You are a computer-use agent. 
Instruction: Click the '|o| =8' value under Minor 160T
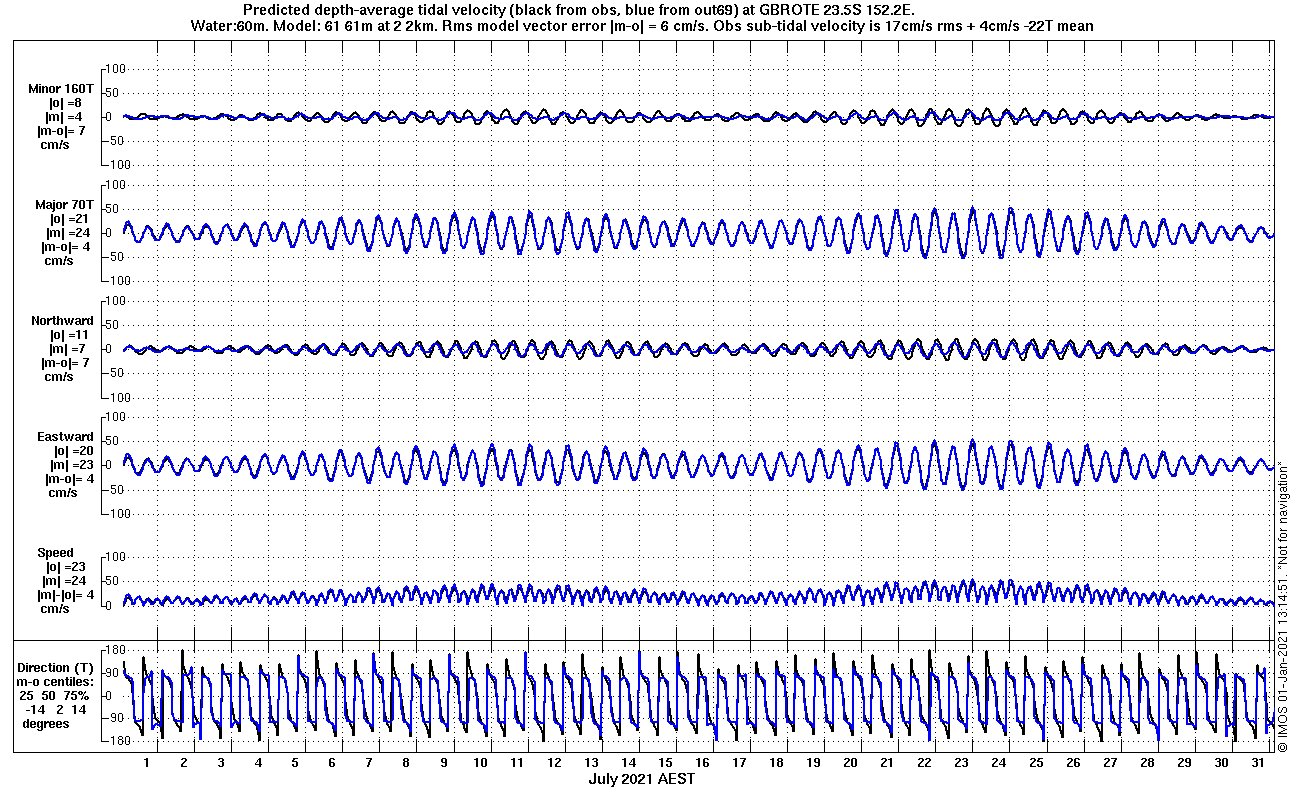[x=66, y=103]
